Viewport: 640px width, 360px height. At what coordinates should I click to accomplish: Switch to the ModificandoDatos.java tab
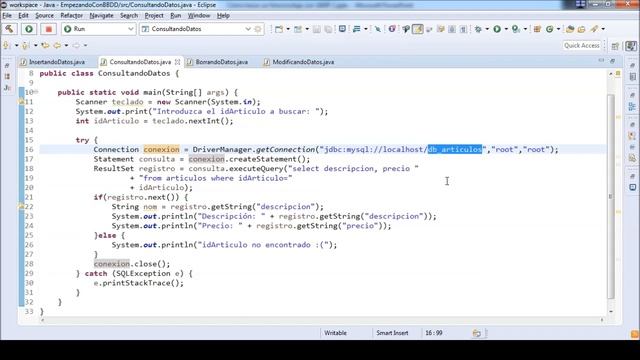[x=303, y=62]
